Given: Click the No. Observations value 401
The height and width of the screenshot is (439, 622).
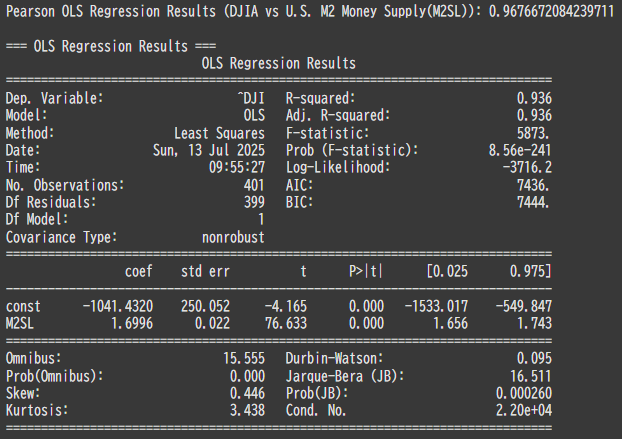Looking at the screenshot, I should click(x=254, y=185).
